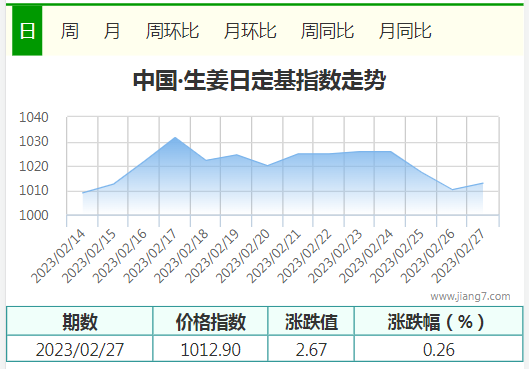Switch to the 周 (weekly) tab
529x369 pixels.
tap(70, 31)
